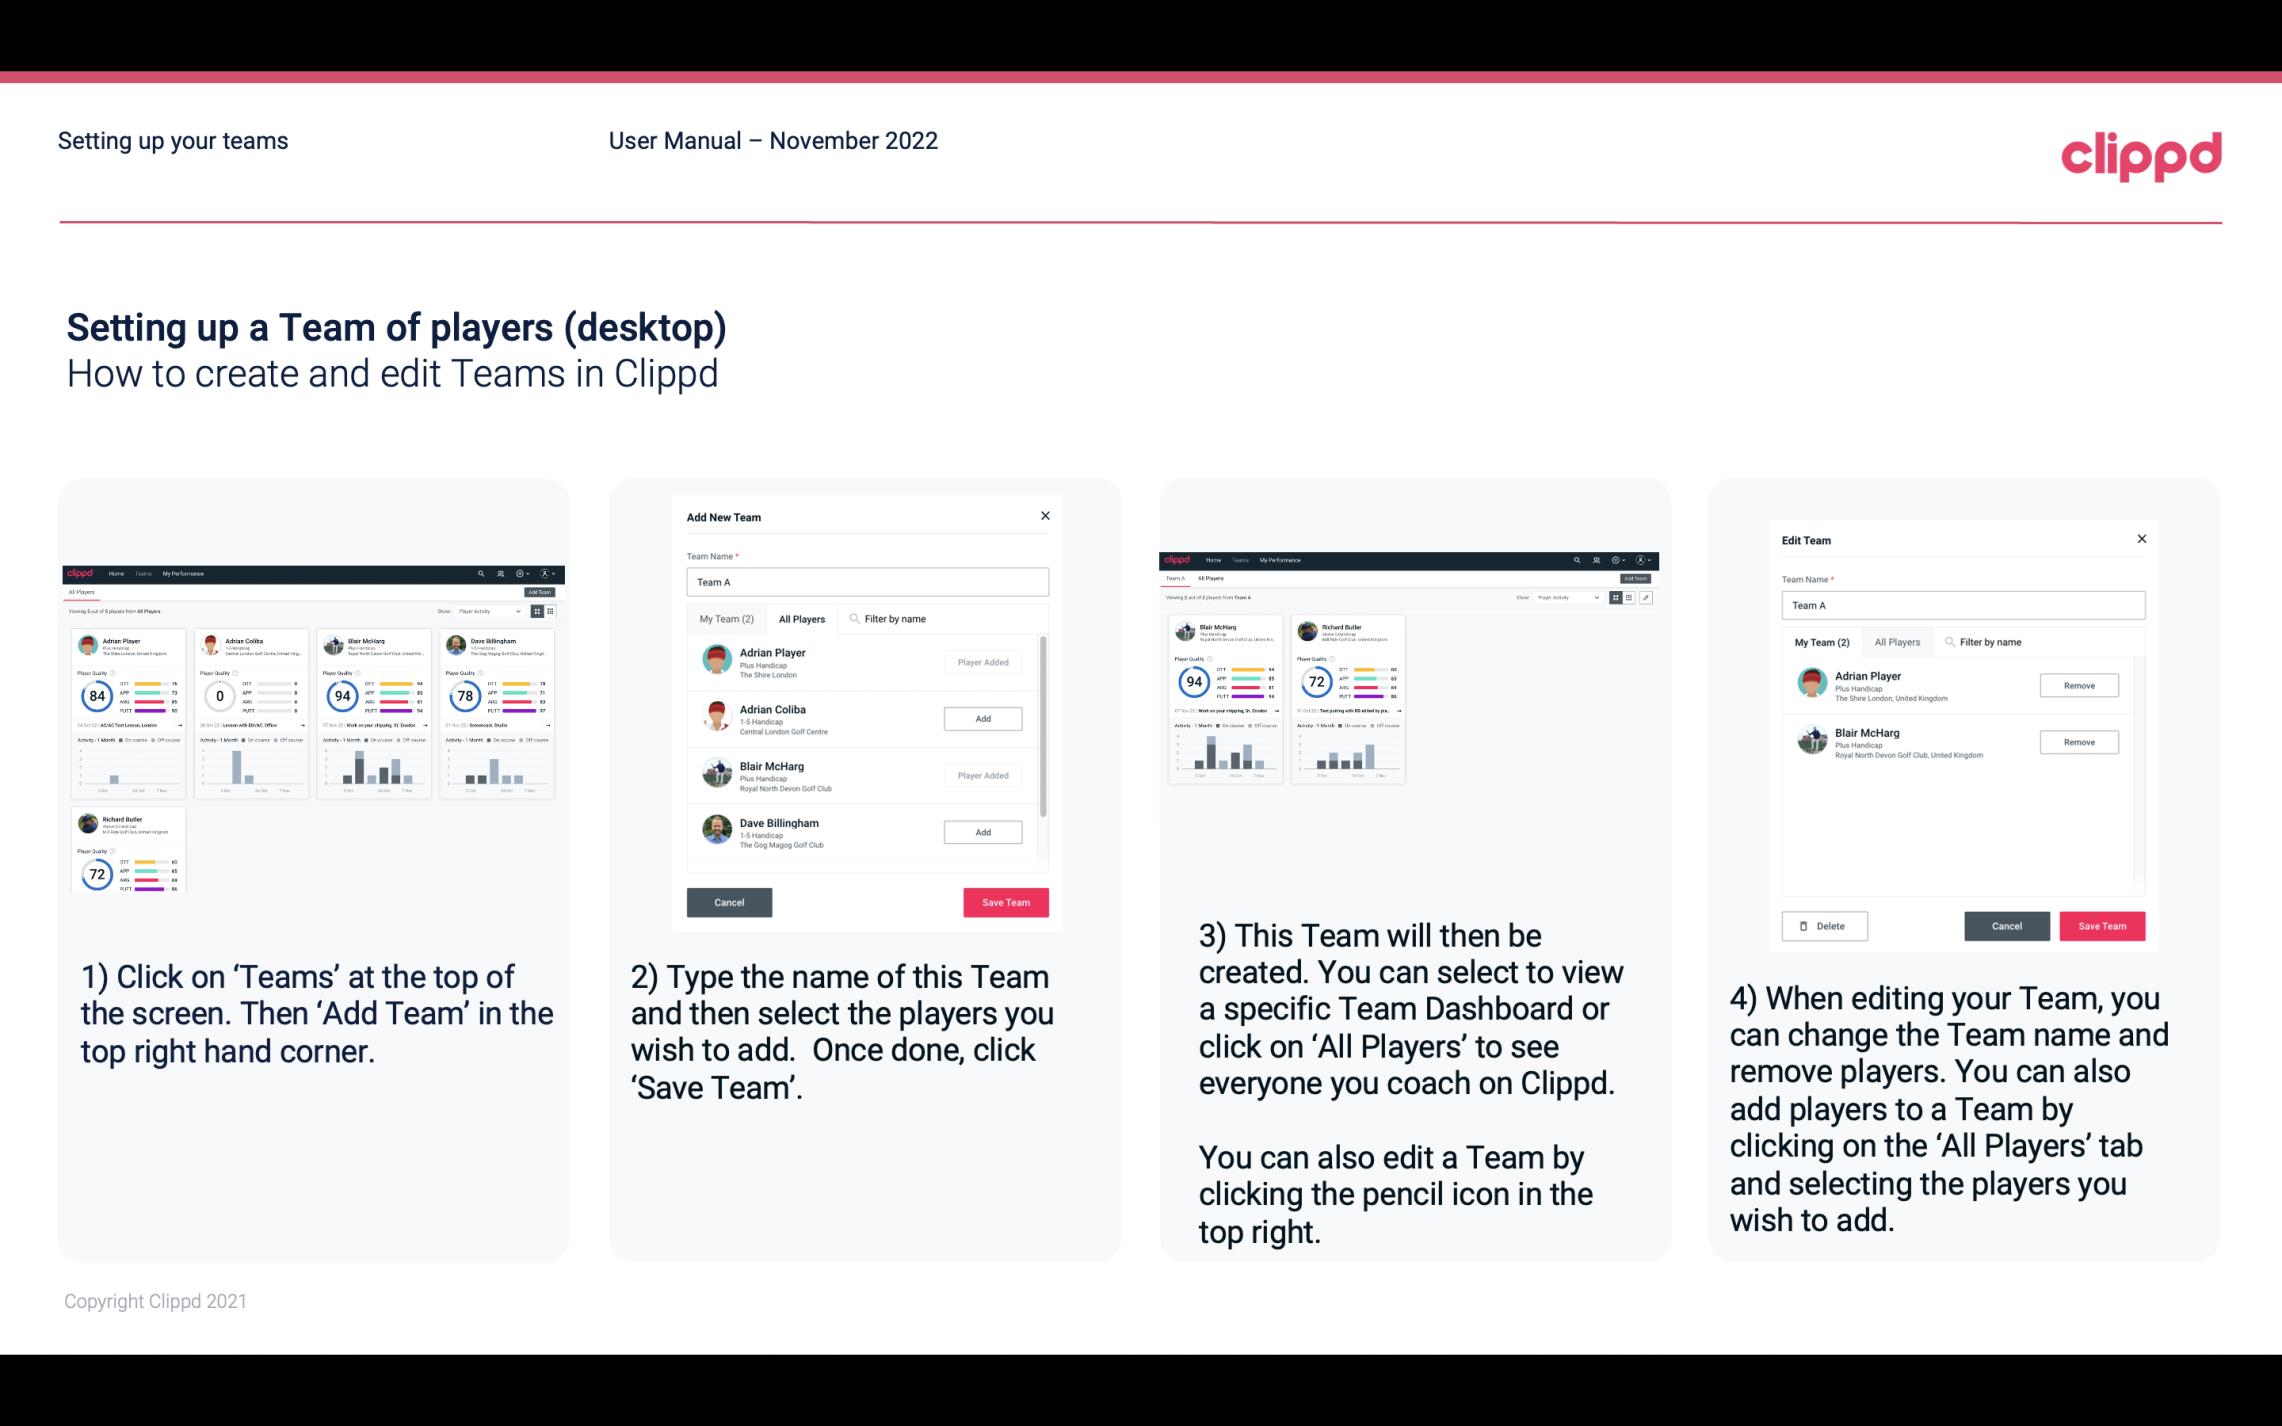The width and height of the screenshot is (2282, 1426).
Task: Select the My Team tab in Add New Team
Action: click(728, 618)
